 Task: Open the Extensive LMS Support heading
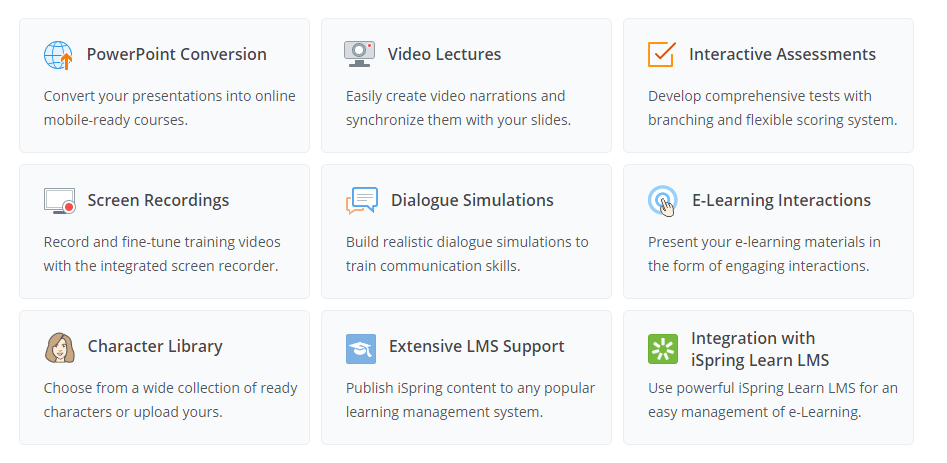point(476,346)
